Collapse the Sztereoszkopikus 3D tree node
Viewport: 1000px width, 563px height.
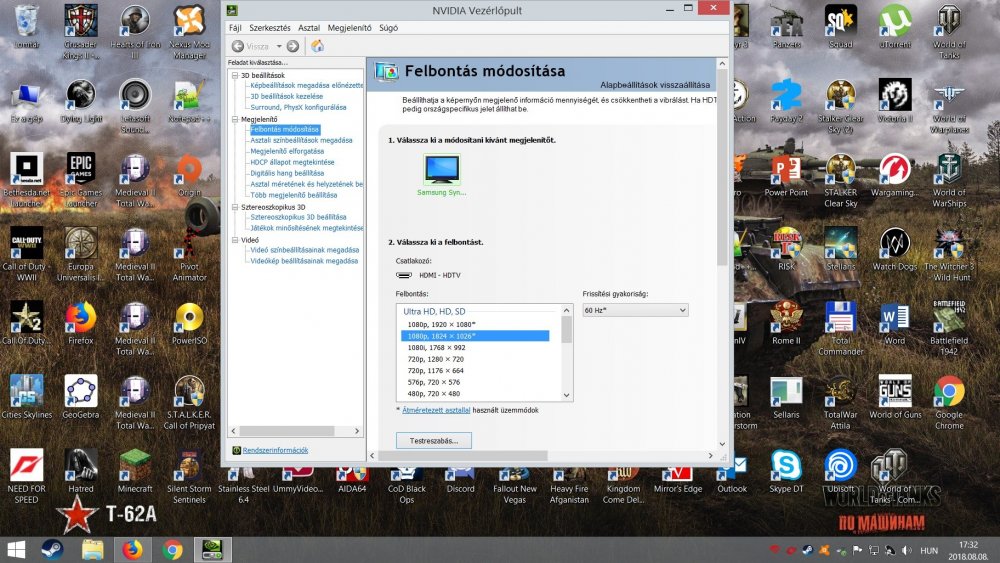(x=235, y=207)
